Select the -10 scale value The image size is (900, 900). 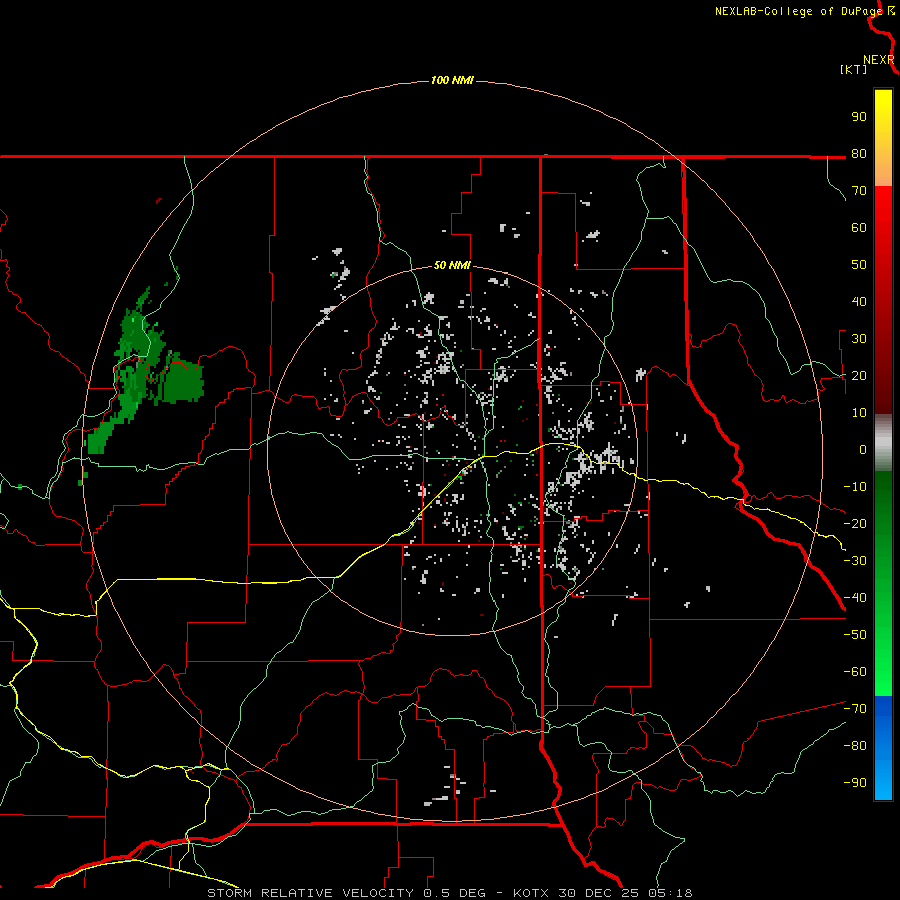pos(855,487)
